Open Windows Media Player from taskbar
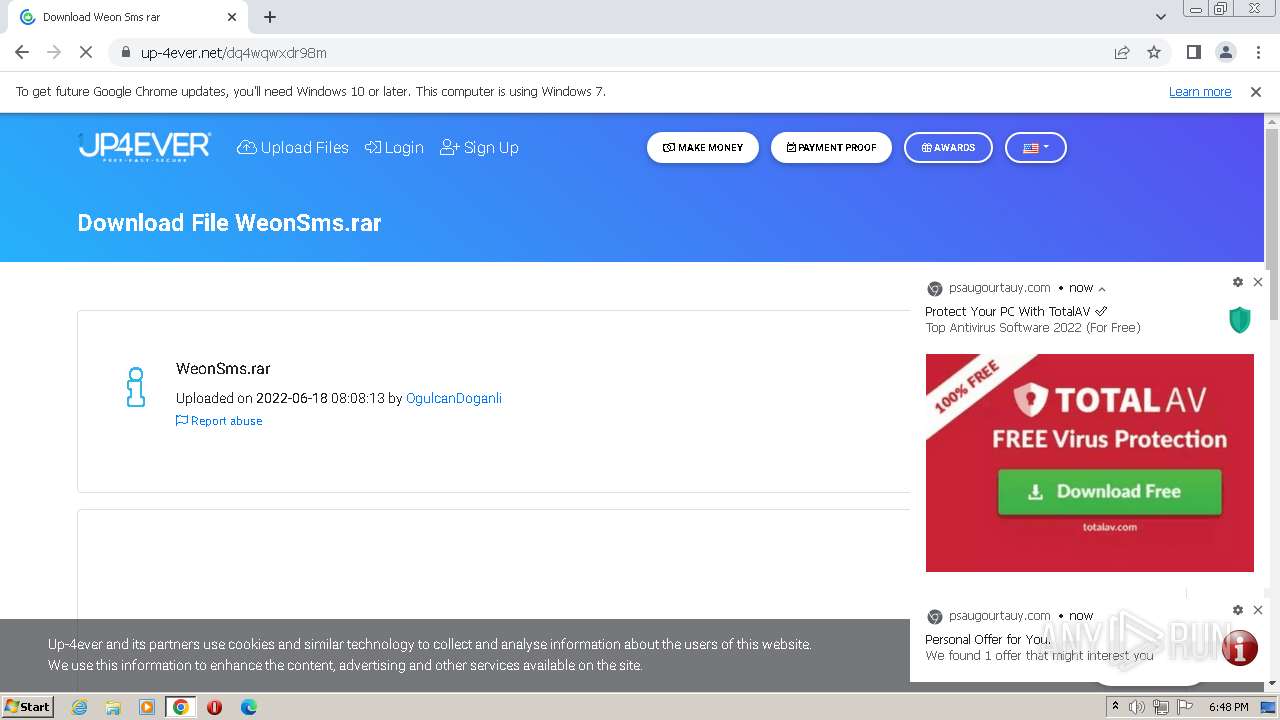1280x720 pixels. click(147, 707)
